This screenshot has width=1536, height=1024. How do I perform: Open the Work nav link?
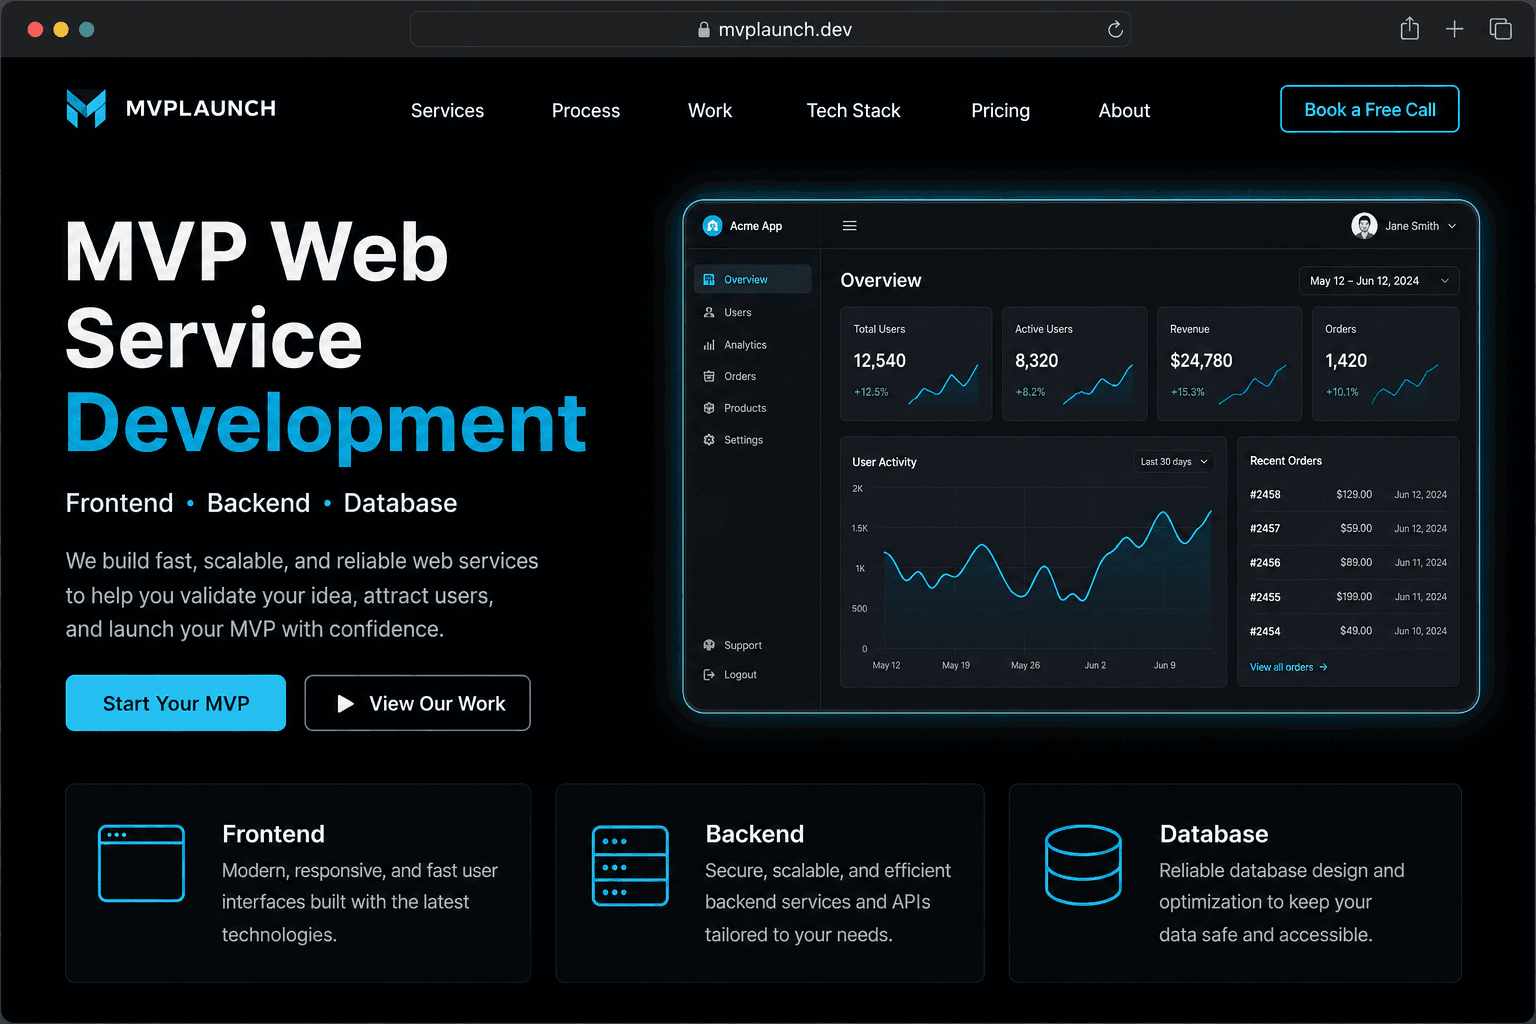click(710, 111)
